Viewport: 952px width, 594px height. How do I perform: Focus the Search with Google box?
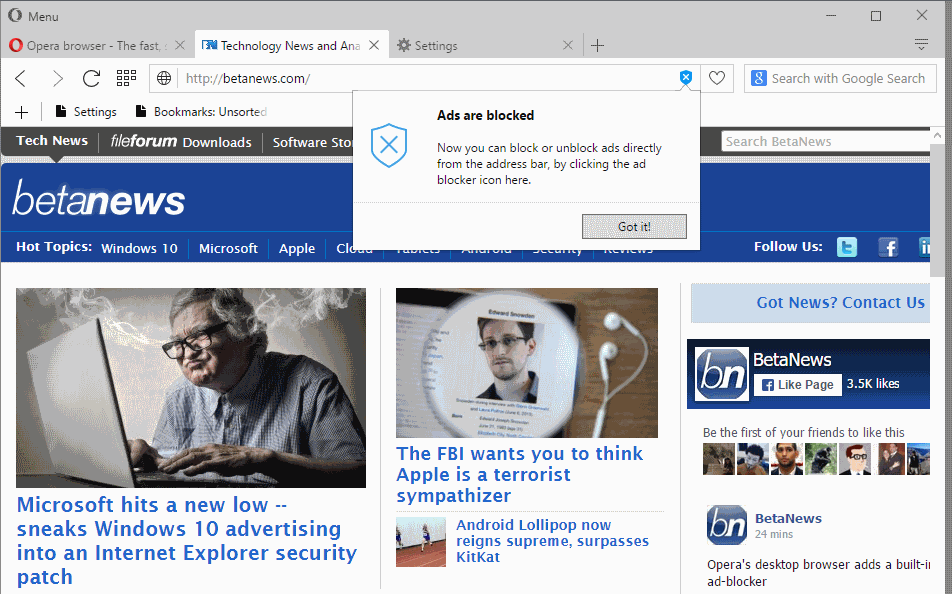848,78
